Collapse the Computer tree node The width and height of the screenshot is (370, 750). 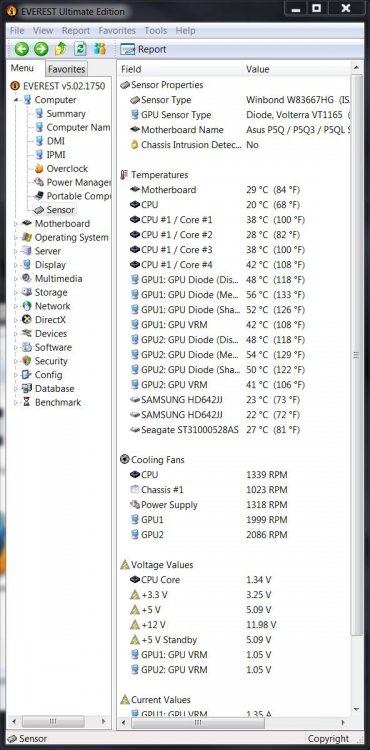(x=17, y=100)
